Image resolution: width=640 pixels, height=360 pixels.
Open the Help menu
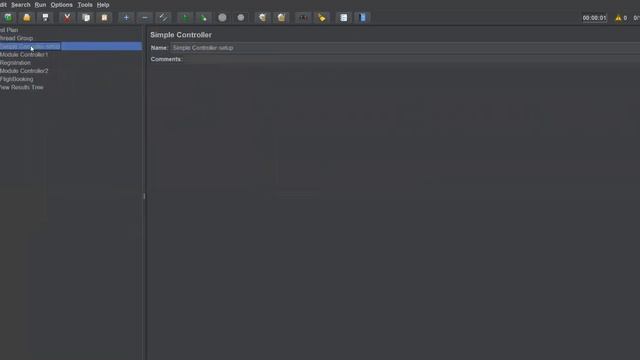click(x=103, y=5)
